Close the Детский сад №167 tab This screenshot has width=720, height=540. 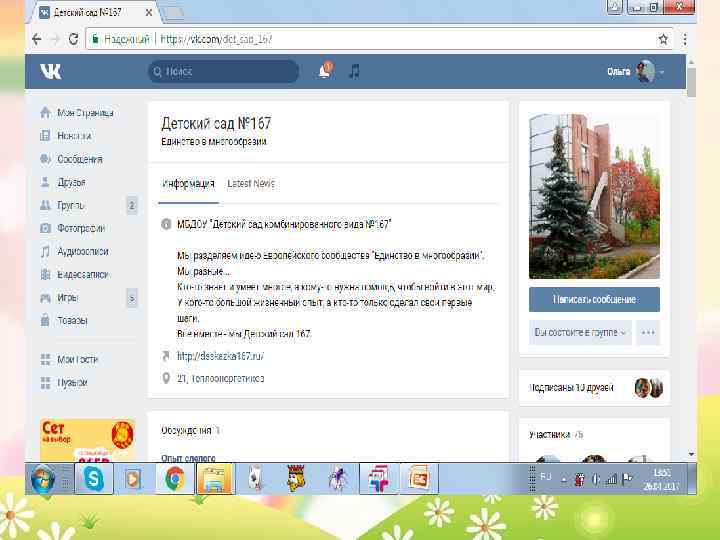tap(149, 13)
